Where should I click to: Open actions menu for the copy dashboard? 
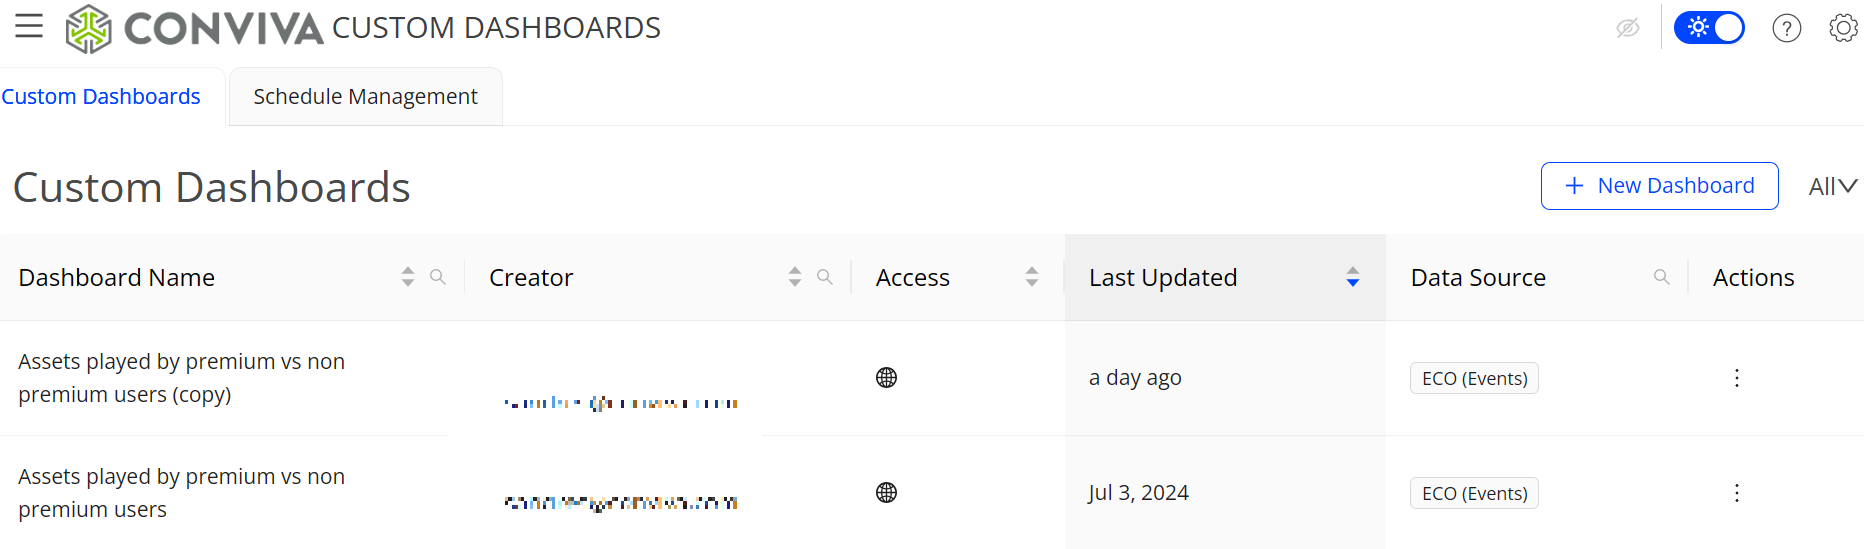(x=1737, y=378)
